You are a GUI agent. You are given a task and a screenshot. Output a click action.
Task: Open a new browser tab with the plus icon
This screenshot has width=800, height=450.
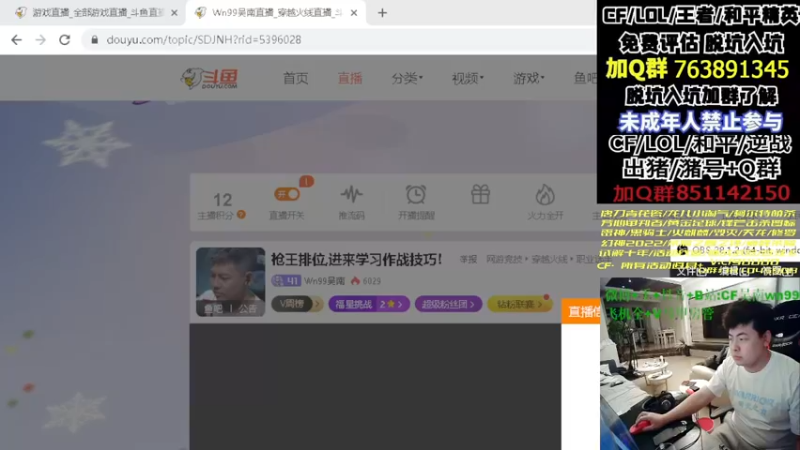[382, 13]
